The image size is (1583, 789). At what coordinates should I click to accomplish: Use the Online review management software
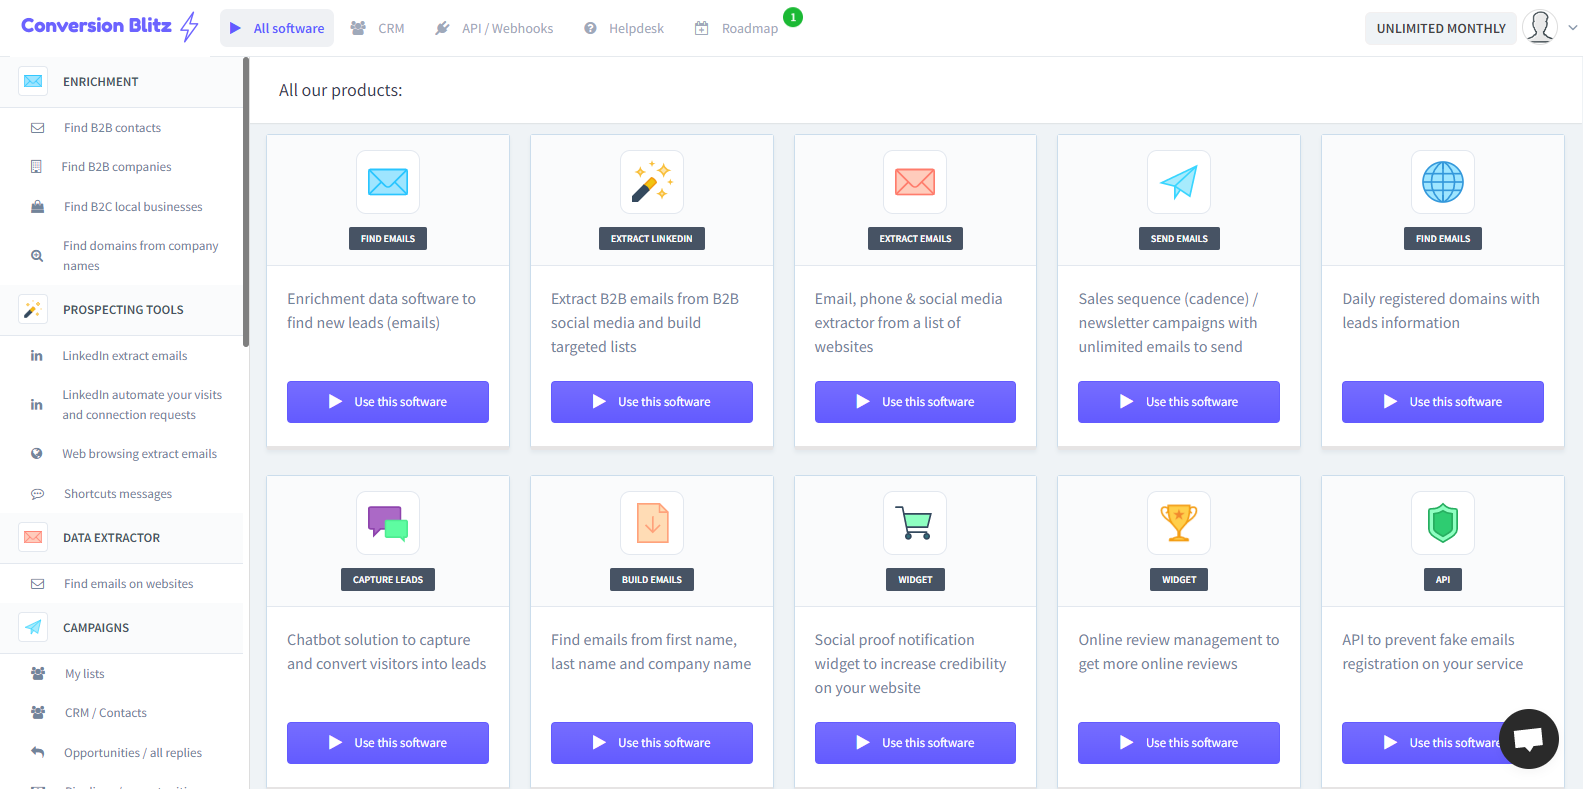1179,743
